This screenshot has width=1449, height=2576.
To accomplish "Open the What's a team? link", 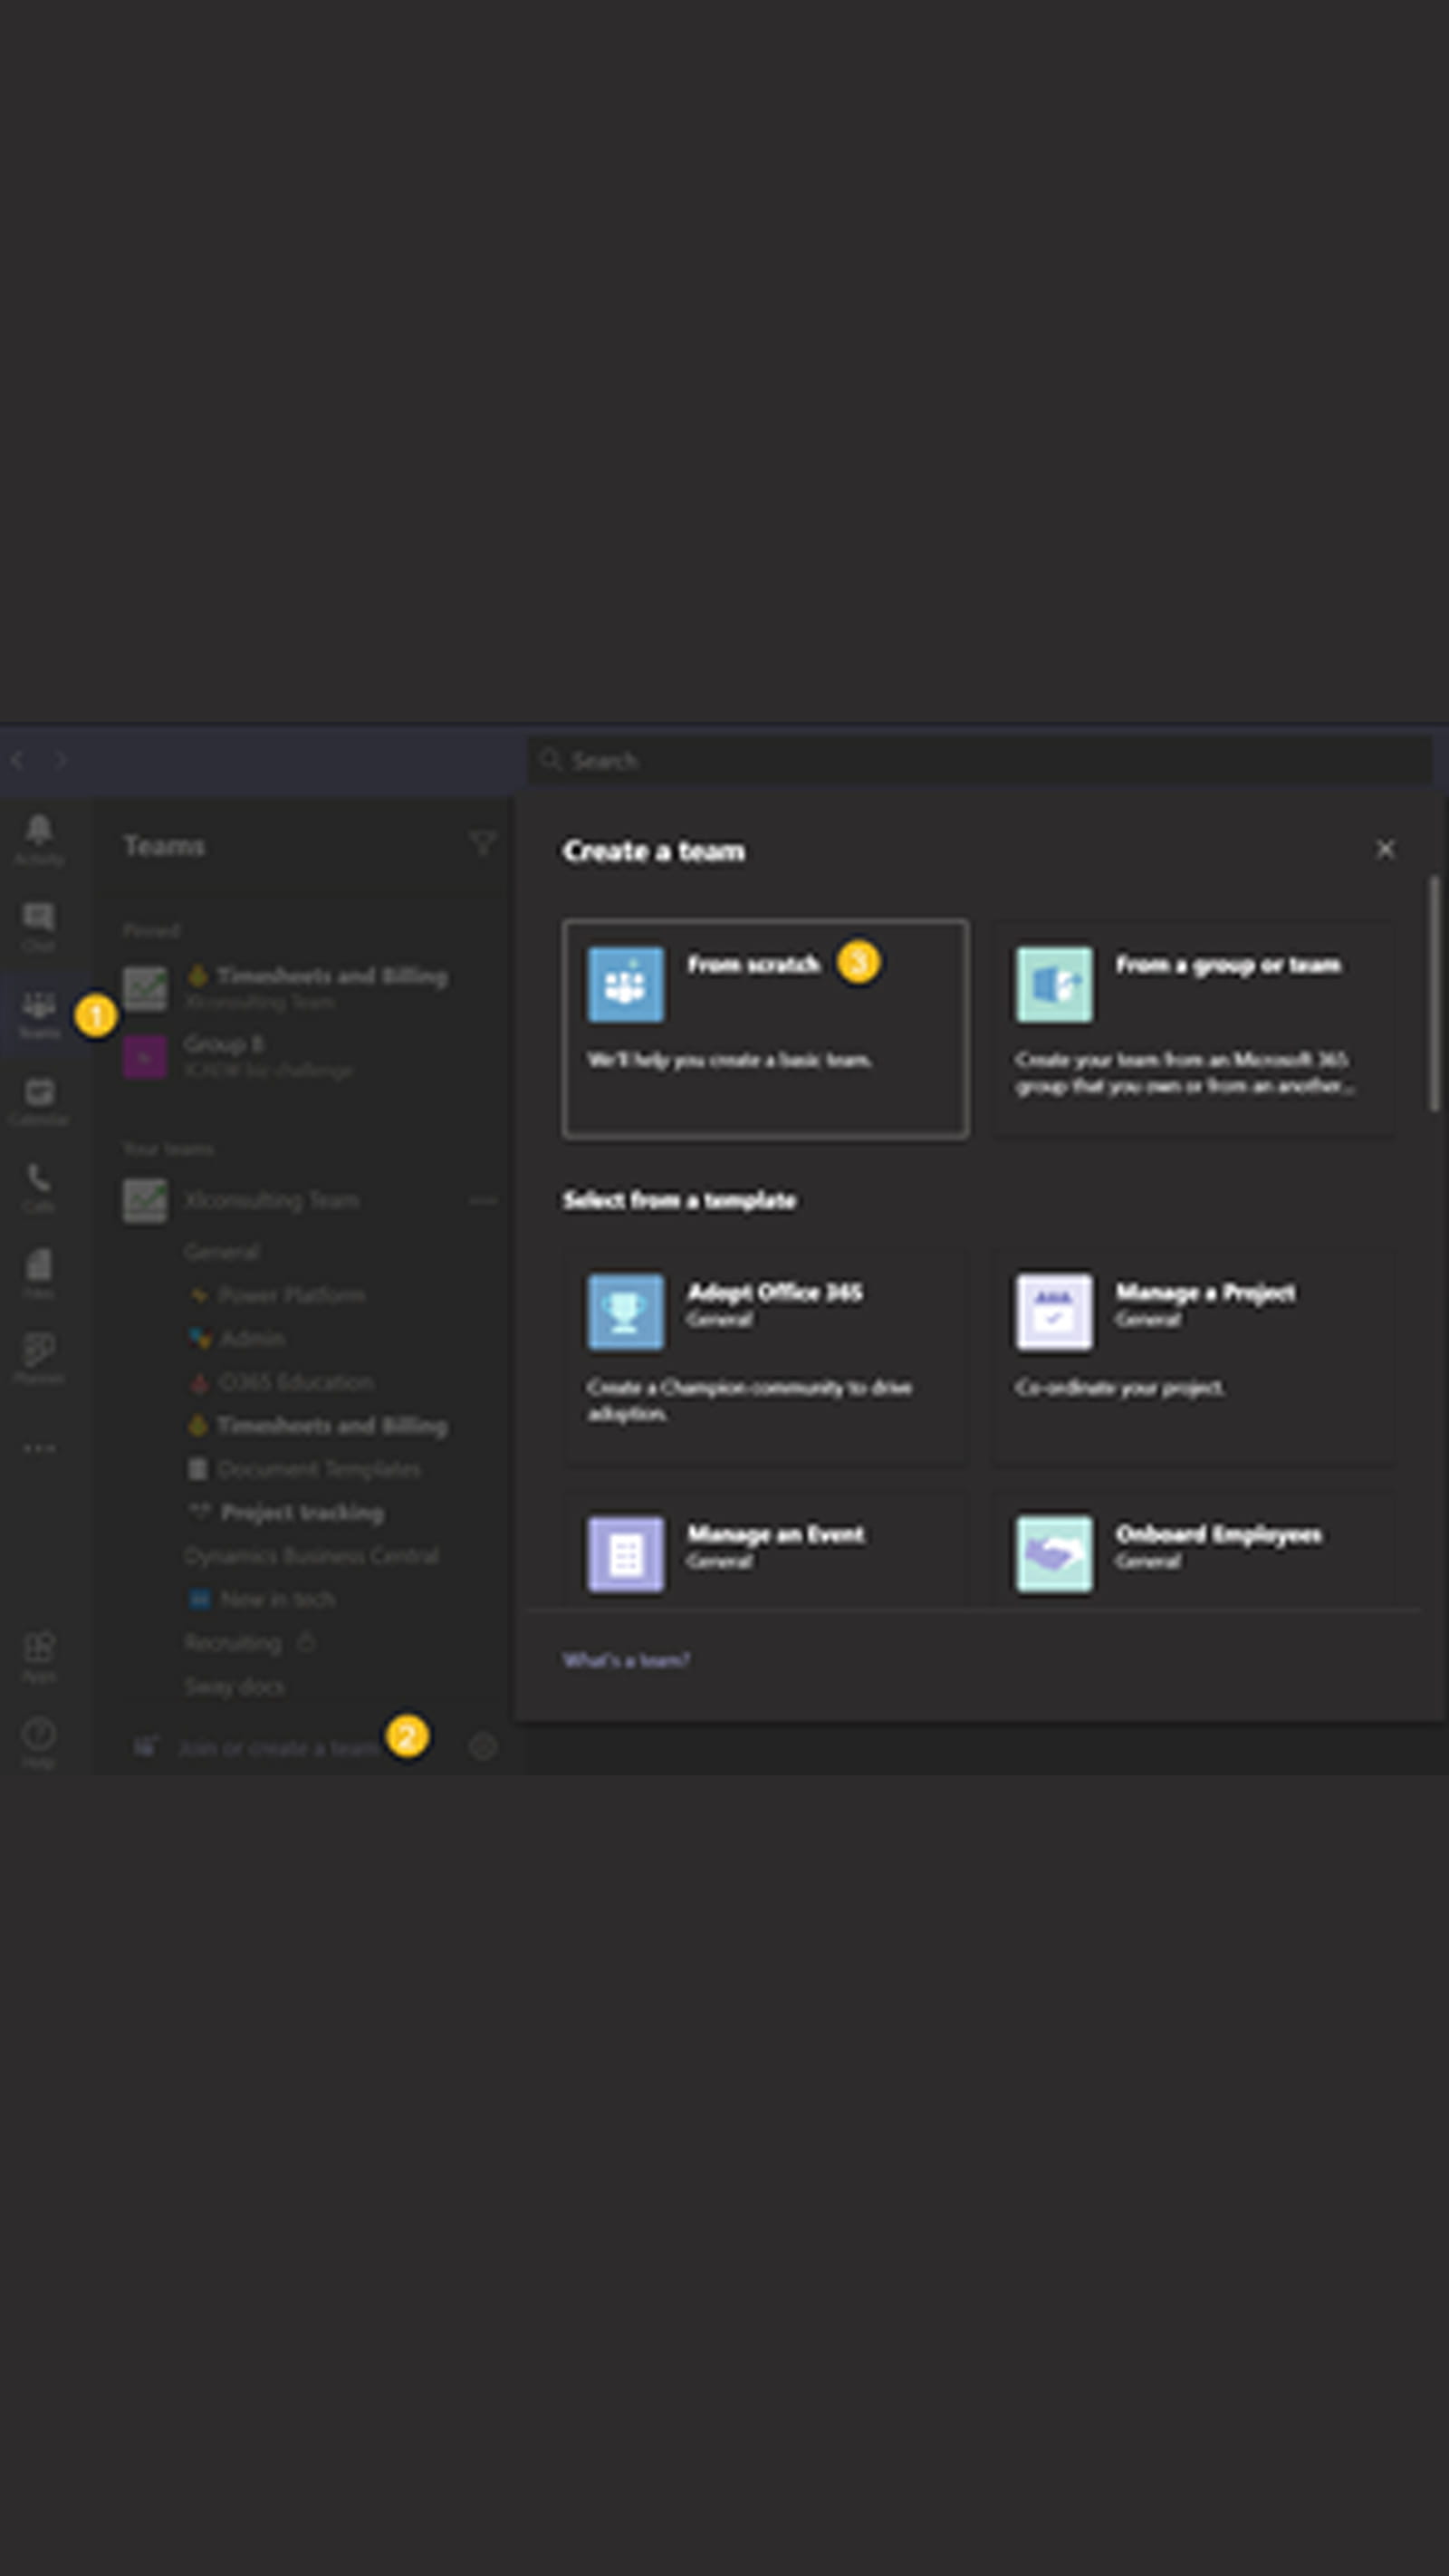I will pos(626,1660).
